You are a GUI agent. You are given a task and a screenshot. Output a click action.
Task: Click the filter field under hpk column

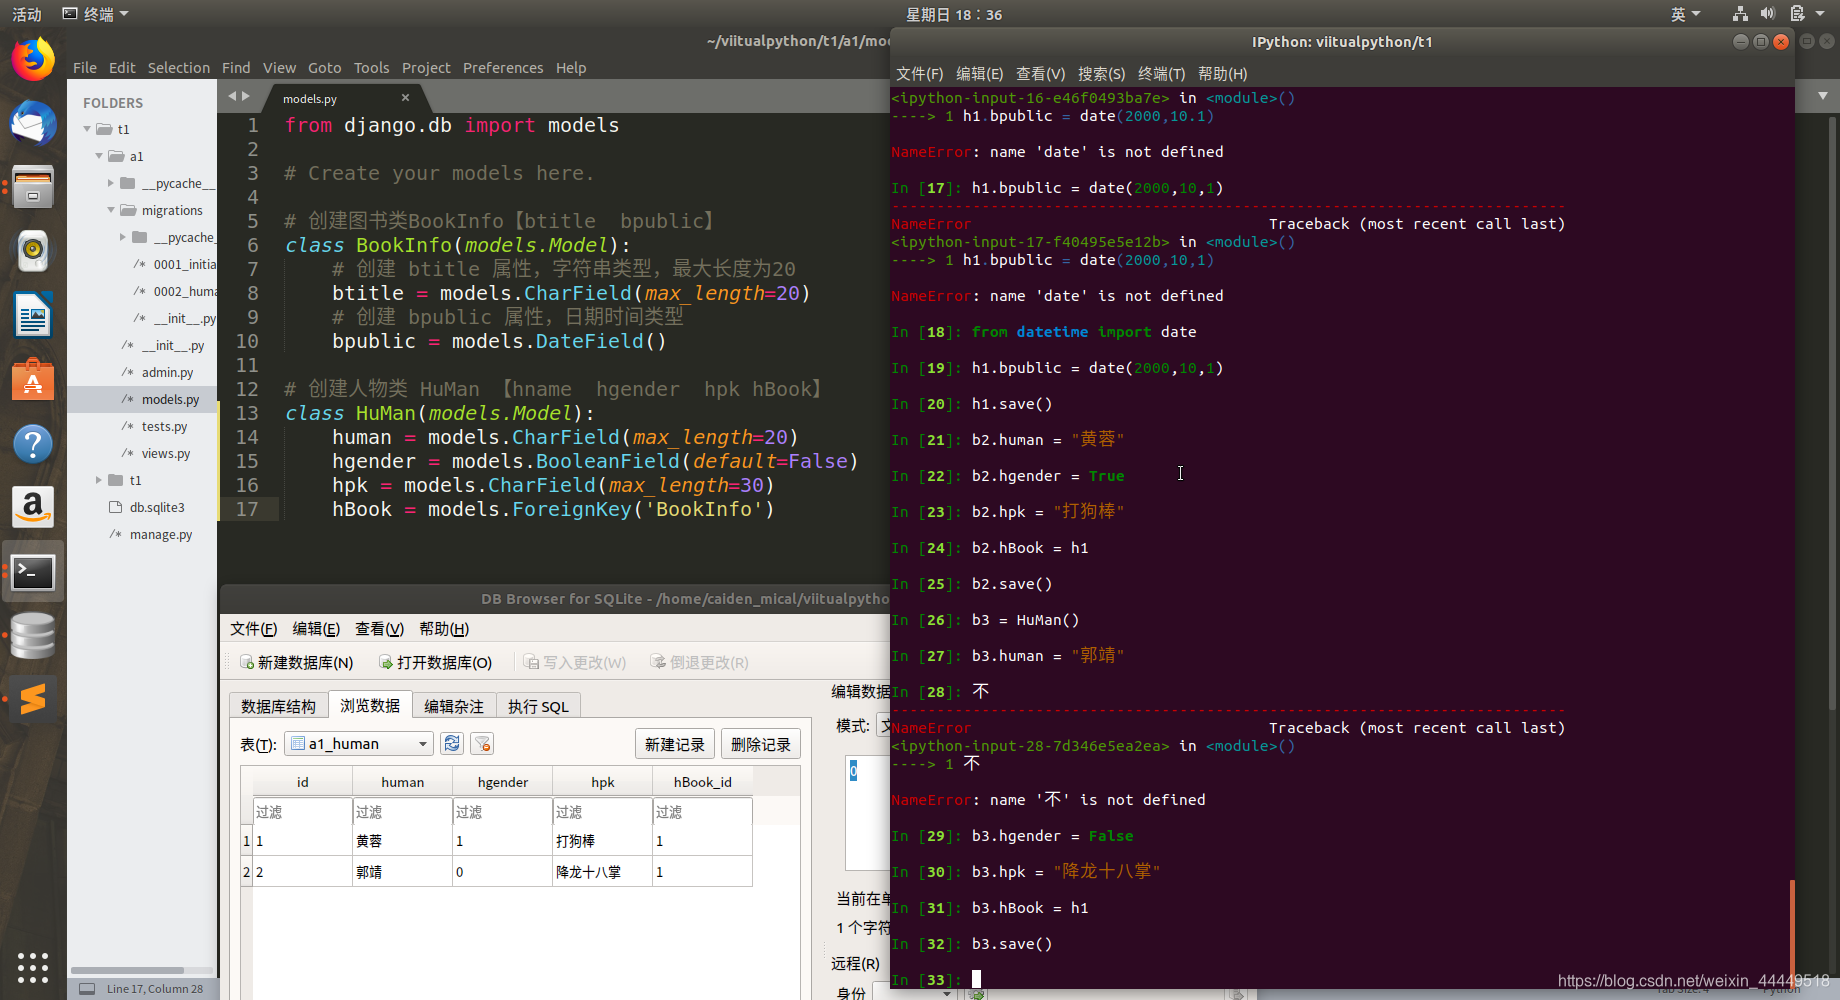(x=602, y=811)
